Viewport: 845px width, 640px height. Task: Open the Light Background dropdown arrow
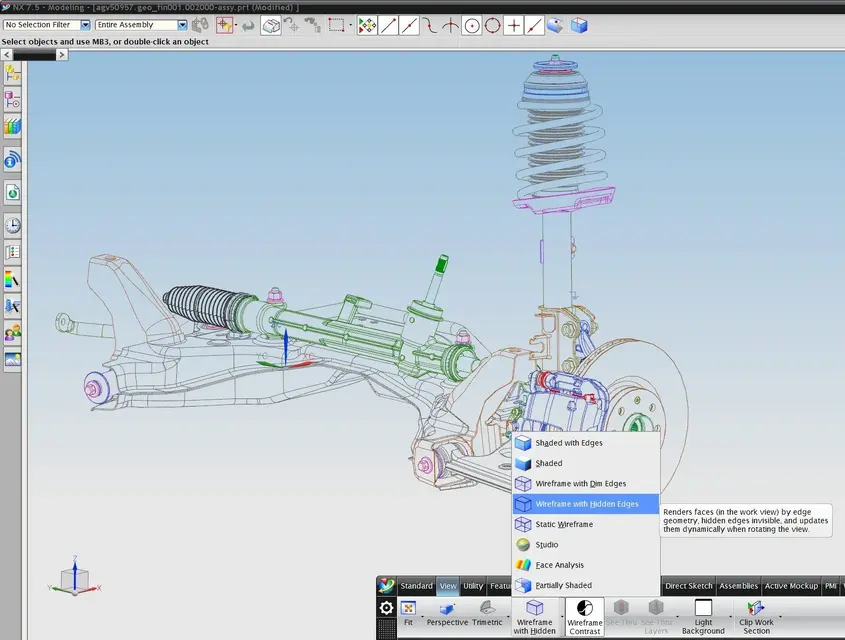pos(731,616)
